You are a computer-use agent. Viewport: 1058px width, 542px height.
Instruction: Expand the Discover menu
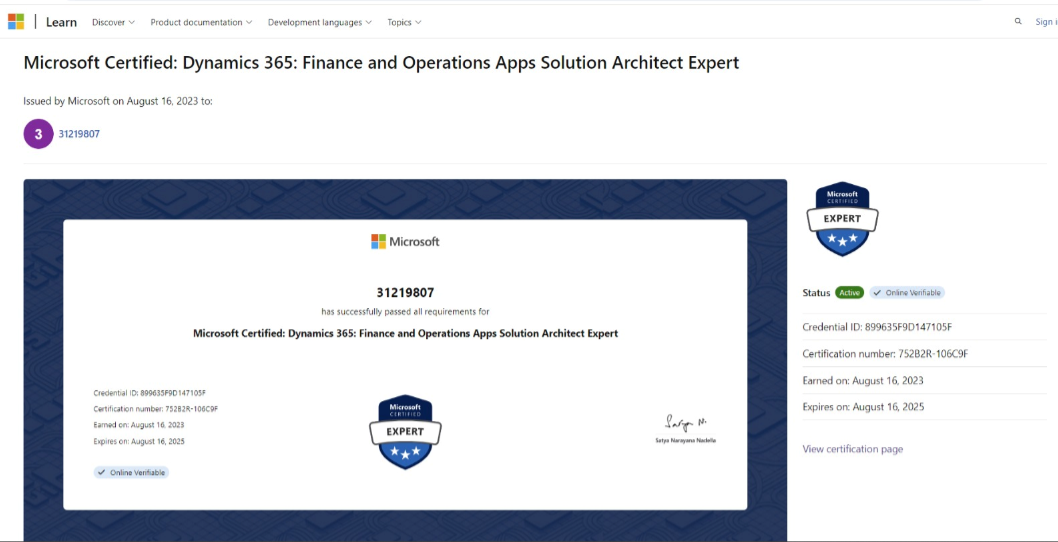click(113, 22)
